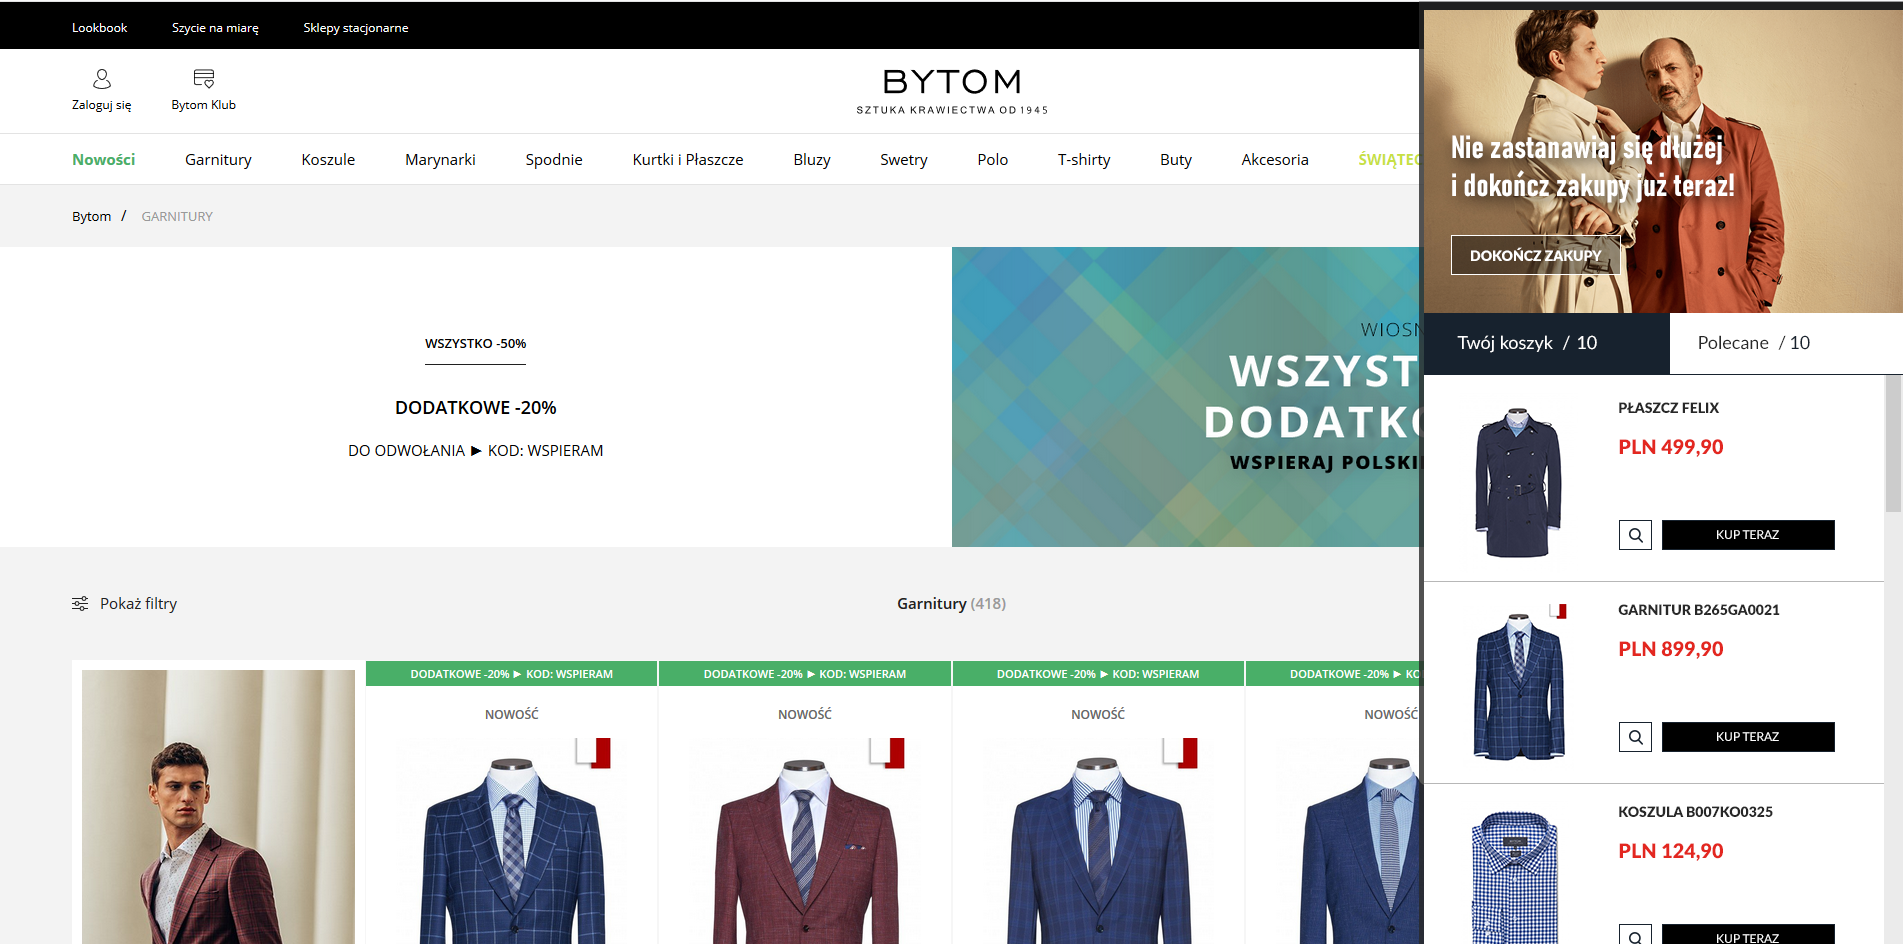1903x944 pixels.
Task: Switch to the Polecane tab
Action: (x=1753, y=343)
